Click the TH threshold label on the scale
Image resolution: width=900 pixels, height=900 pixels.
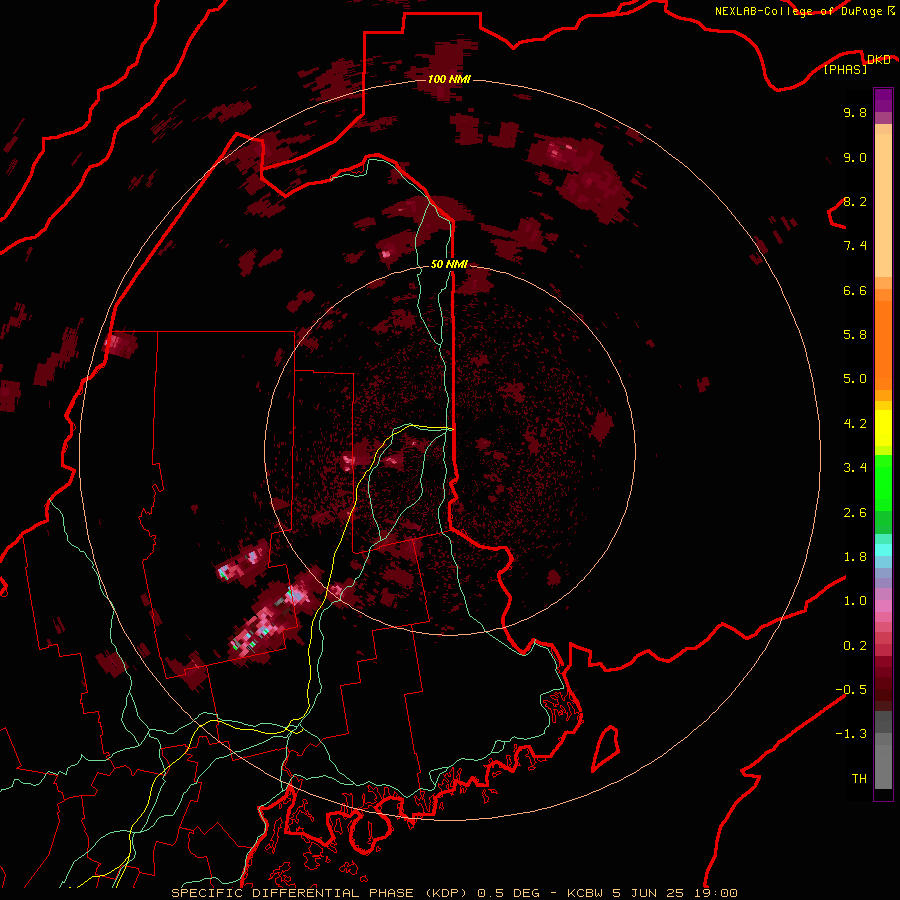pyautogui.click(x=859, y=778)
